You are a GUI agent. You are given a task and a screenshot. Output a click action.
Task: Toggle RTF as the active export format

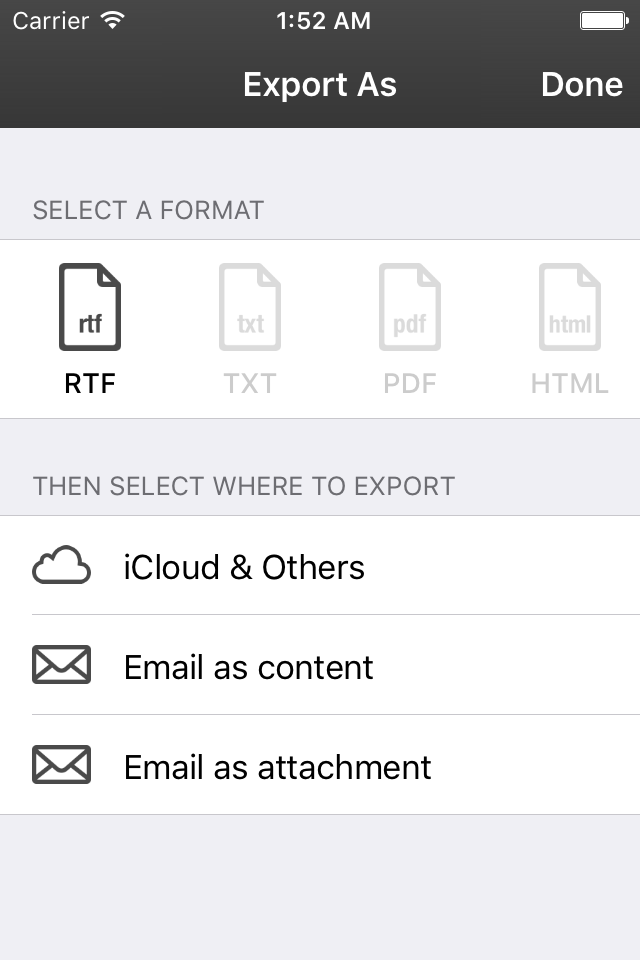pos(90,320)
